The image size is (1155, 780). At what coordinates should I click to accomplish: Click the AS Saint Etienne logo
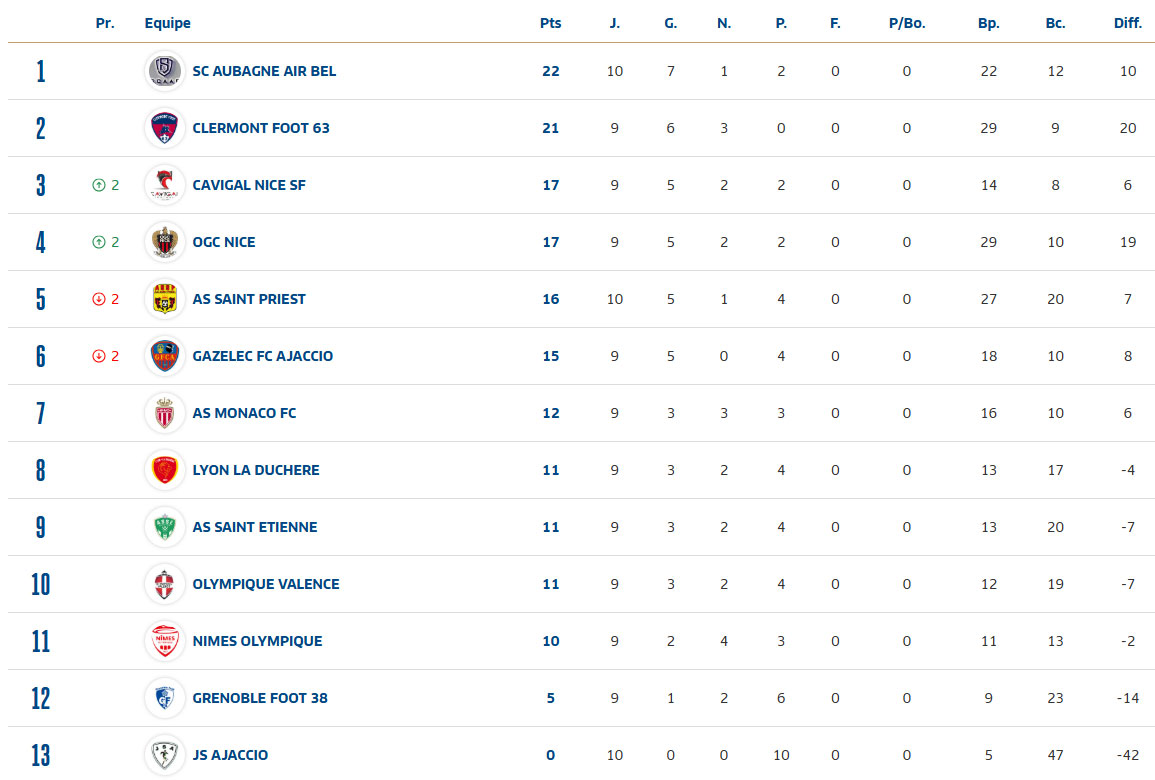tap(164, 527)
